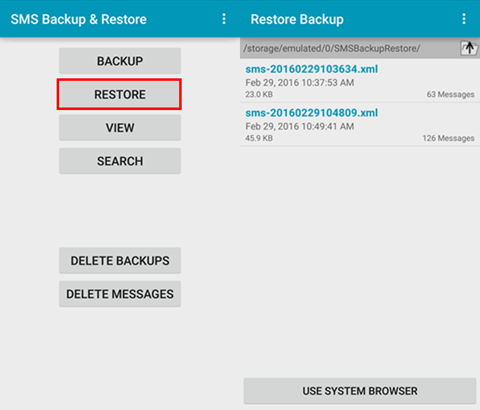Click the /storage/emulated/0/SMSBackupRestore/ path
Image resolution: width=480 pixels, height=410 pixels.
point(332,49)
